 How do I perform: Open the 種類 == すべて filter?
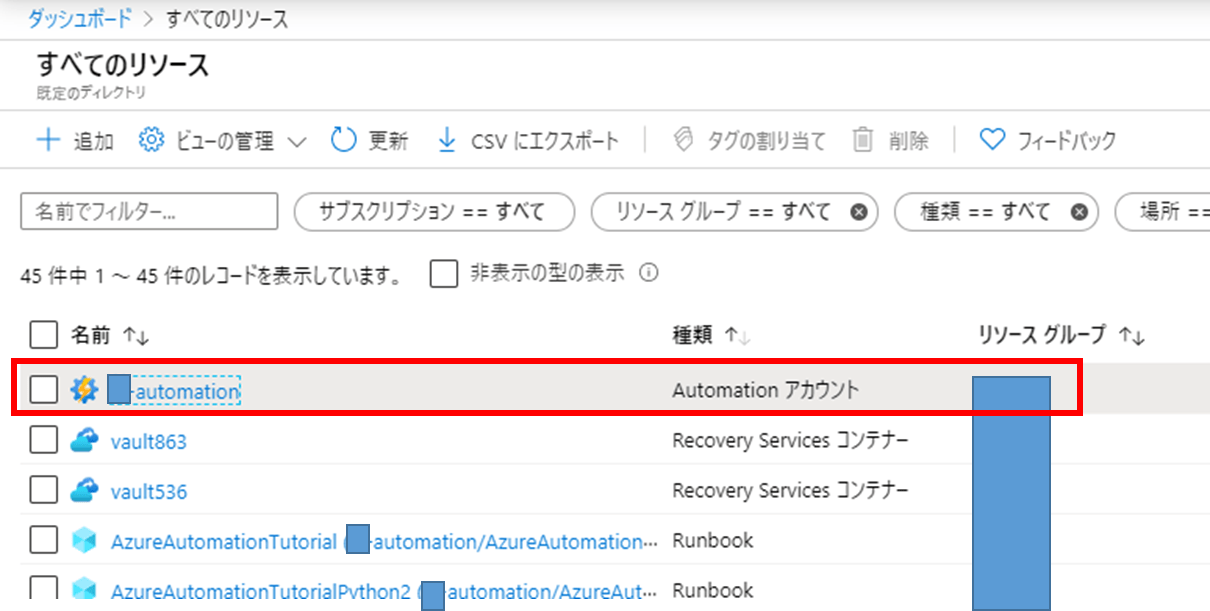click(x=995, y=212)
